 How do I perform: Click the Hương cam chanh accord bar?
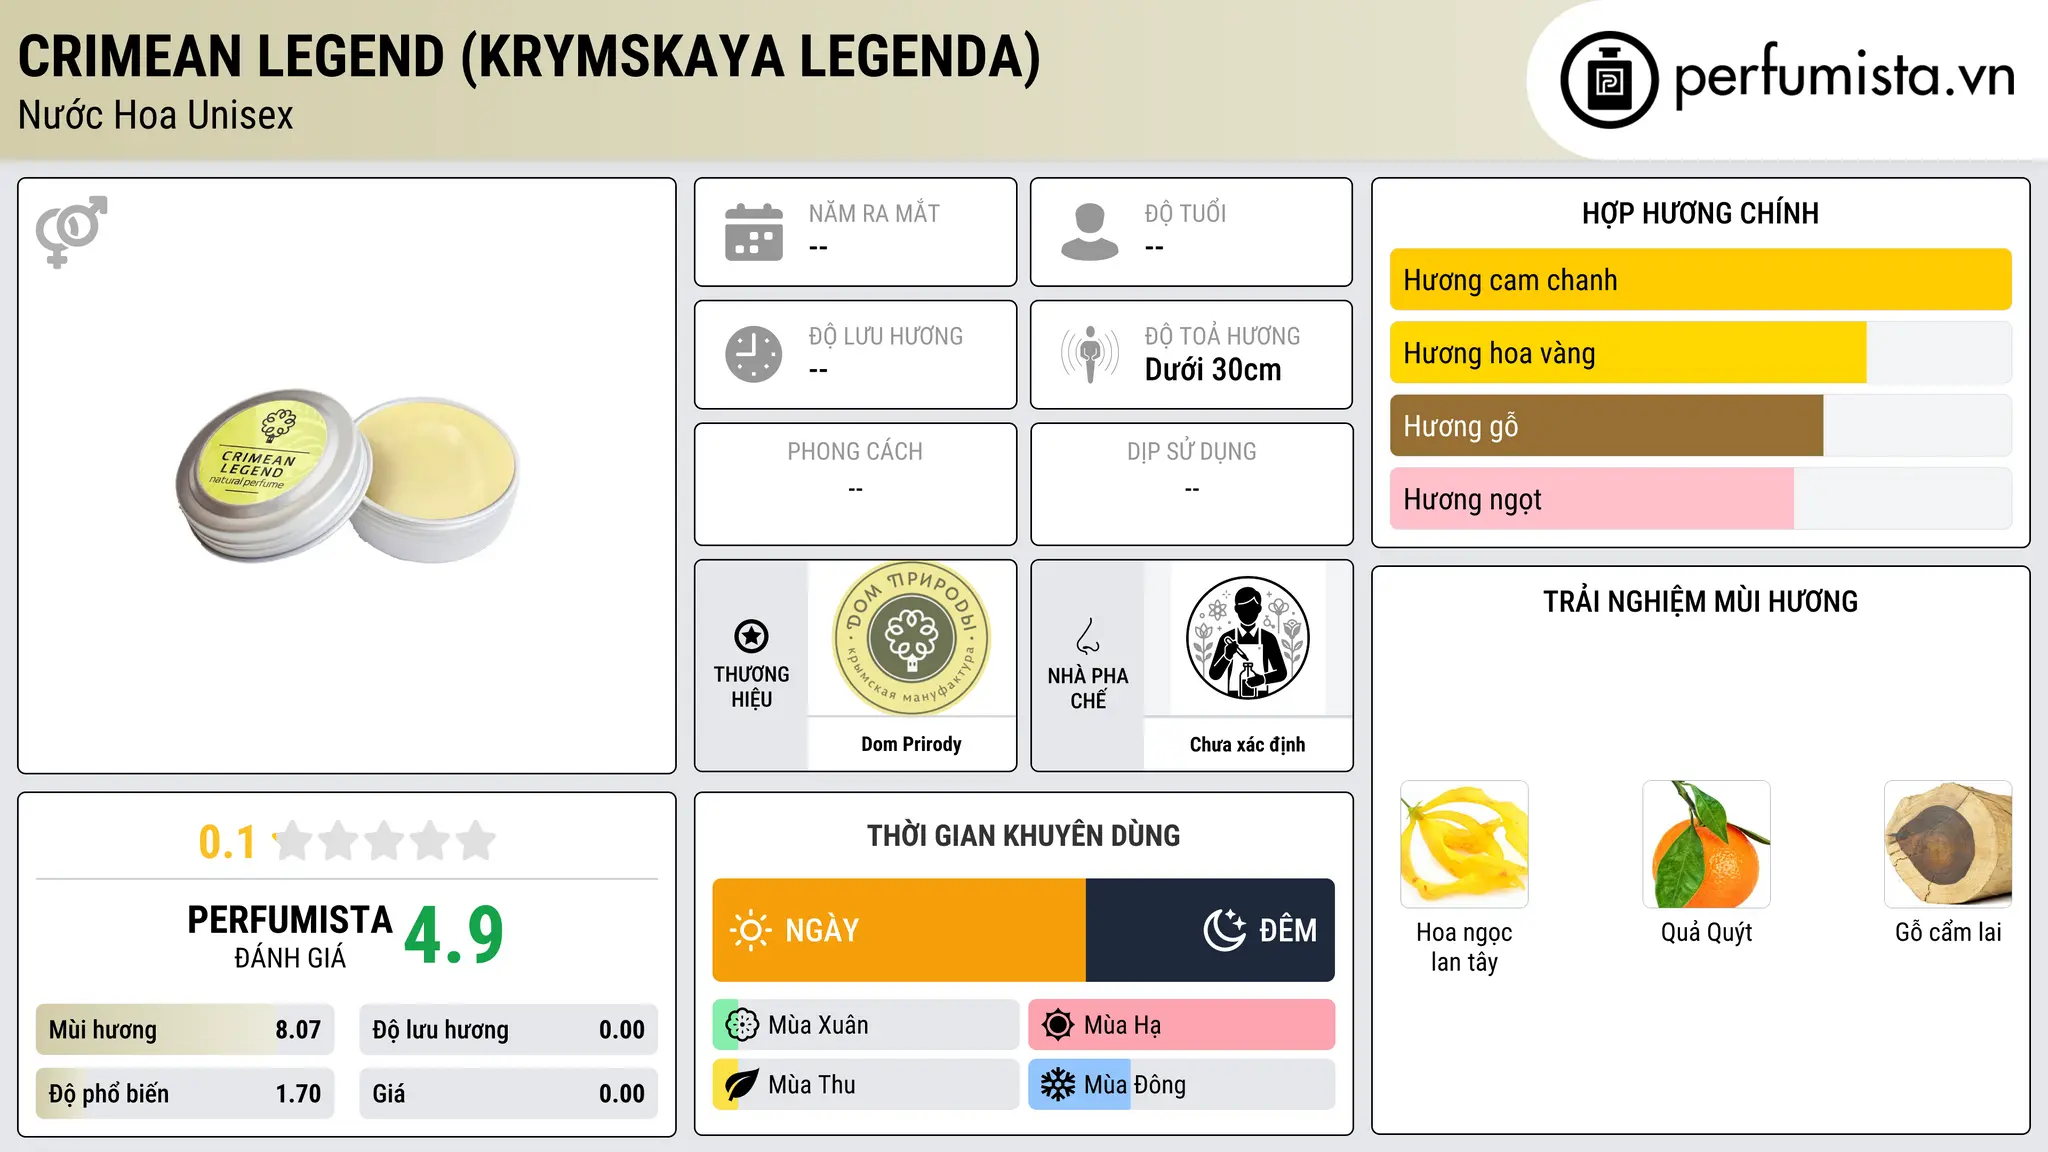tap(1700, 280)
